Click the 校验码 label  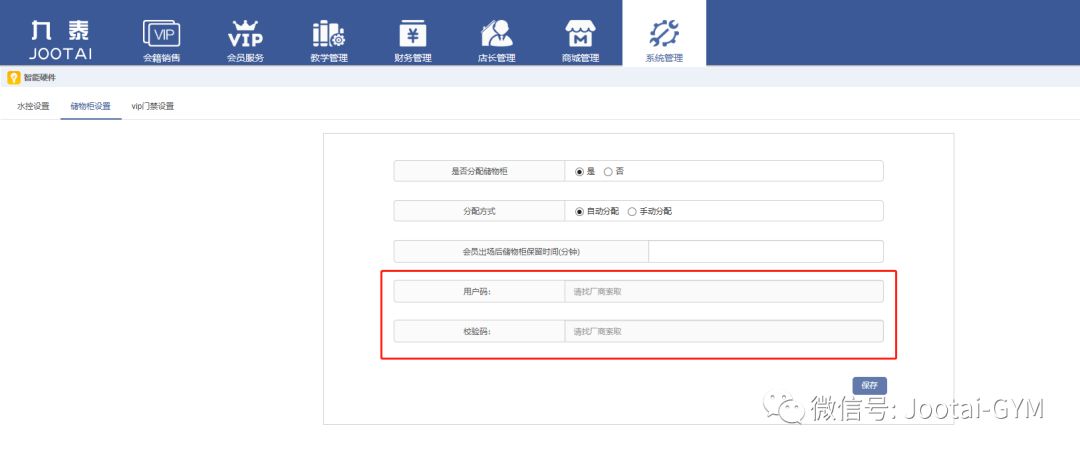(x=477, y=331)
